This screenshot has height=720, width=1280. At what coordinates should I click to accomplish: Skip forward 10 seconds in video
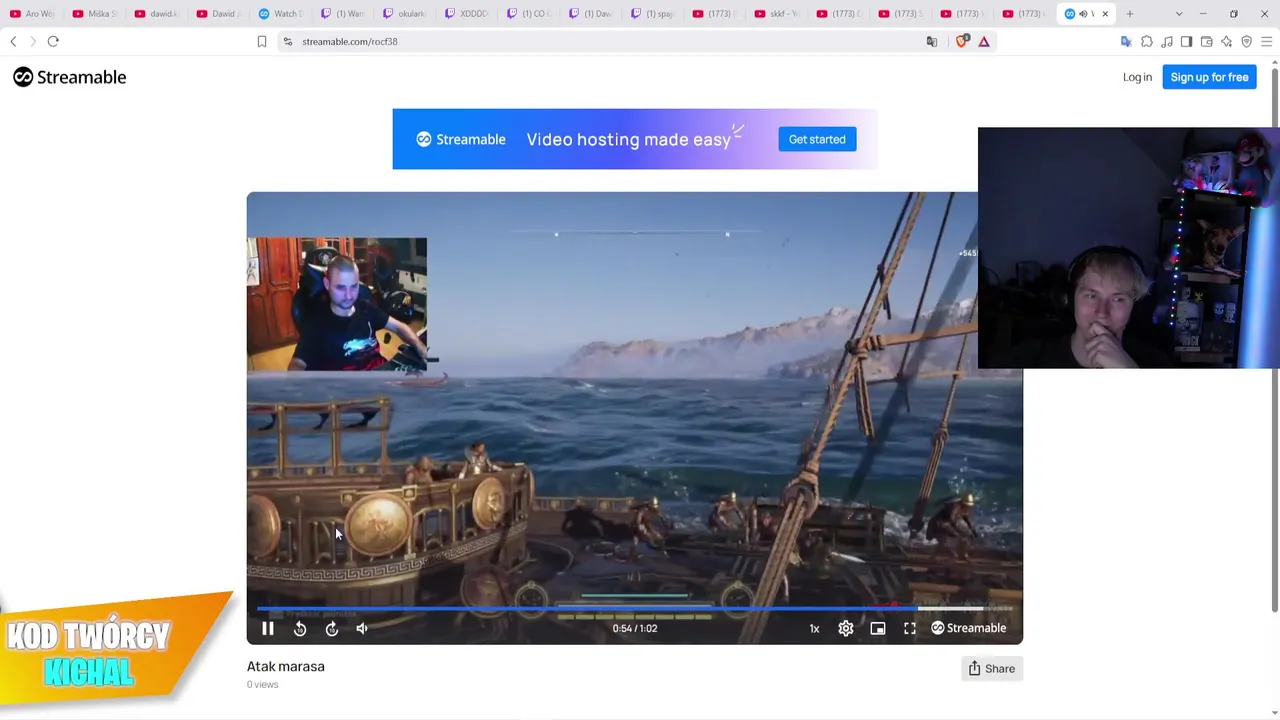332,628
